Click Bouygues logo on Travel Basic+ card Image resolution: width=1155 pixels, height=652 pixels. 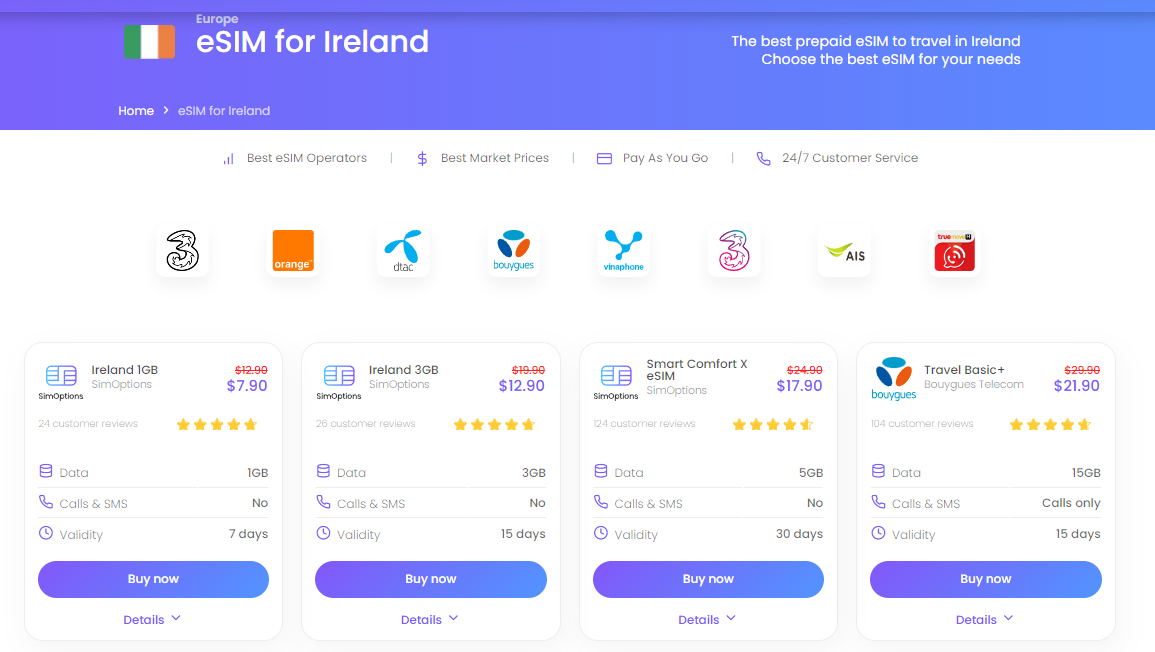894,379
